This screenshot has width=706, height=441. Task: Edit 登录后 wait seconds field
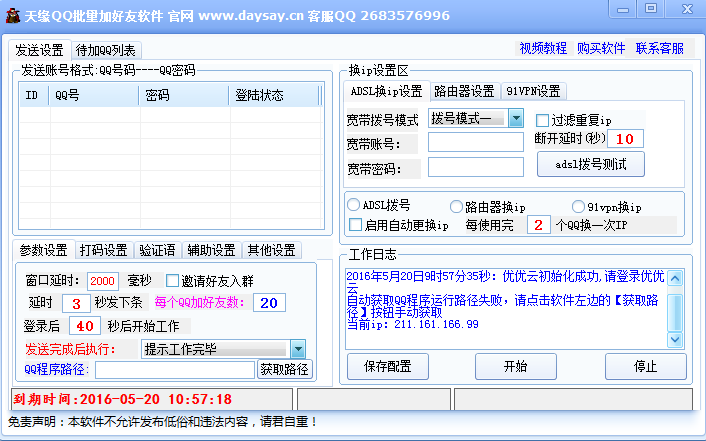(85, 326)
